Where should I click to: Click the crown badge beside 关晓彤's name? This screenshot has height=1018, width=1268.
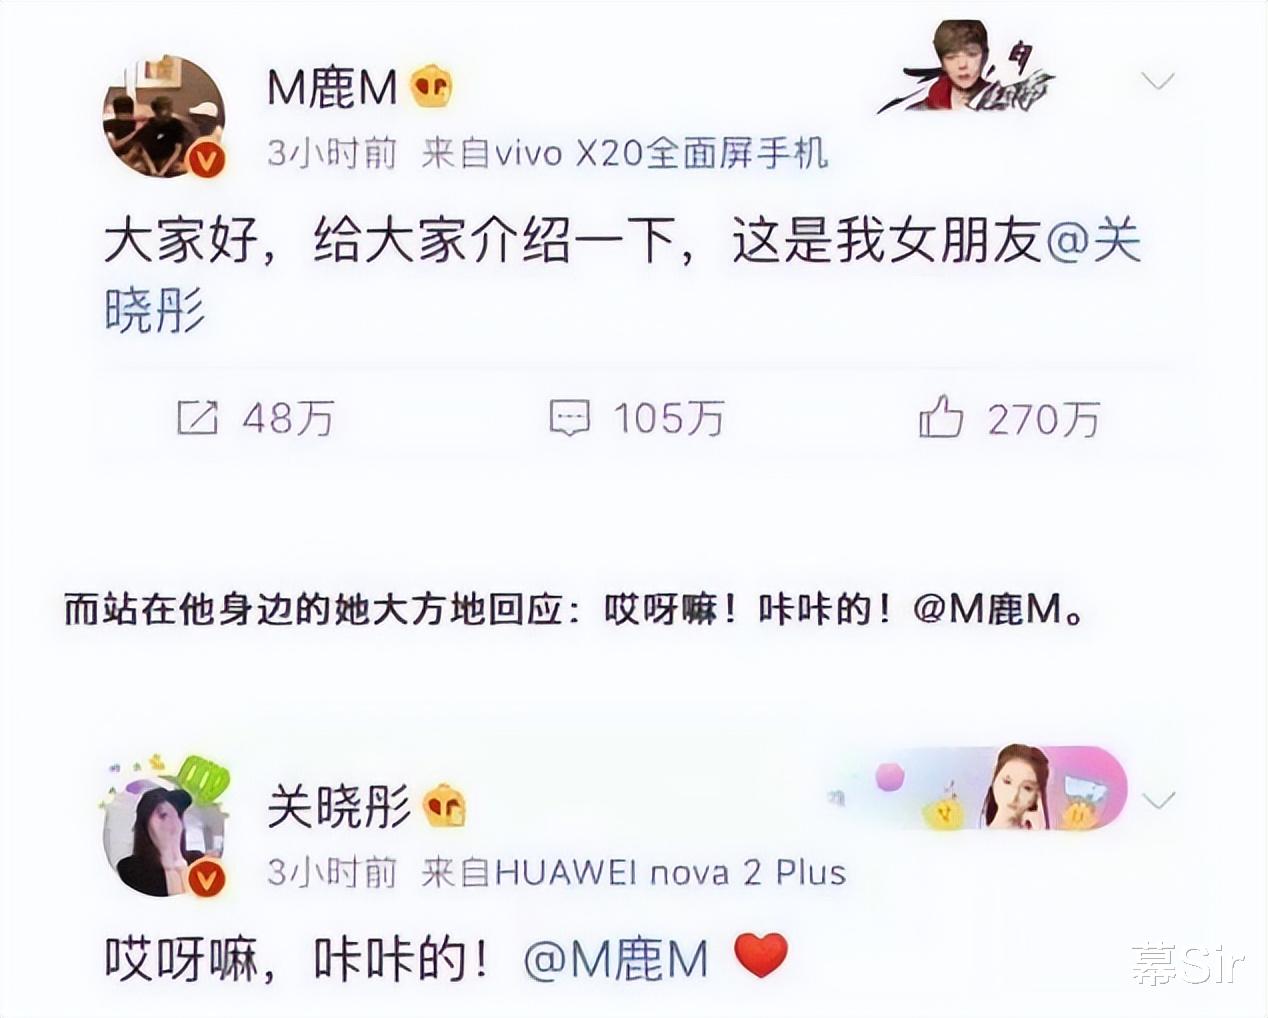click(445, 805)
